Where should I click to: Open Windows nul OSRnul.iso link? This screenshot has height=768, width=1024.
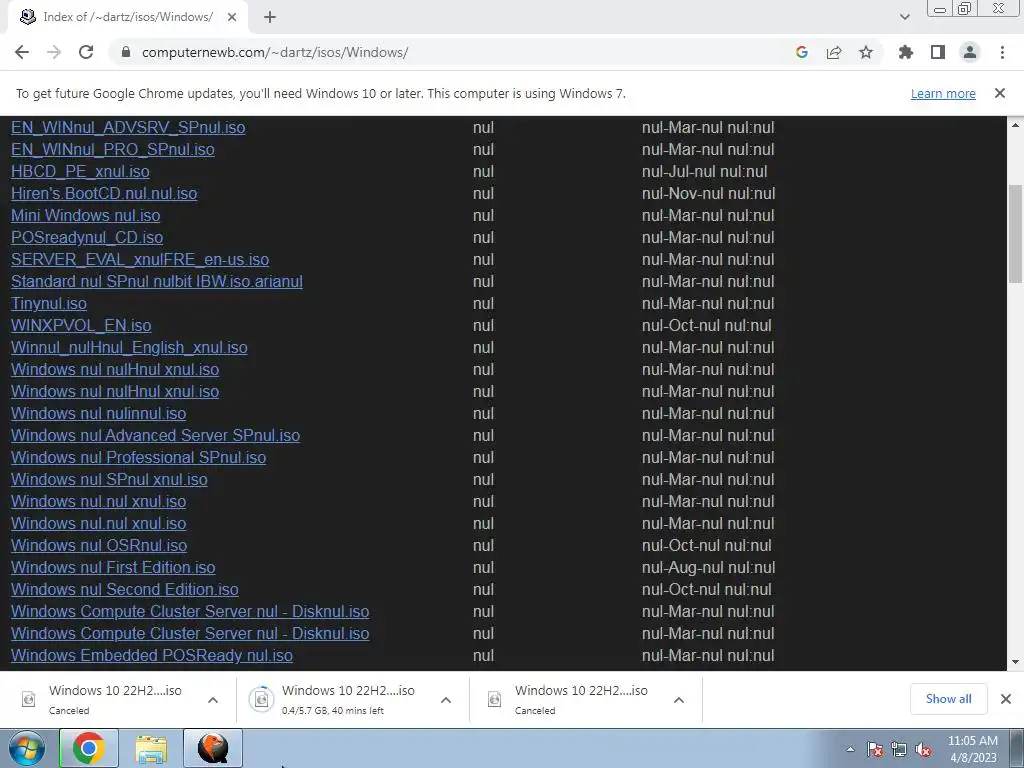click(x=99, y=545)
